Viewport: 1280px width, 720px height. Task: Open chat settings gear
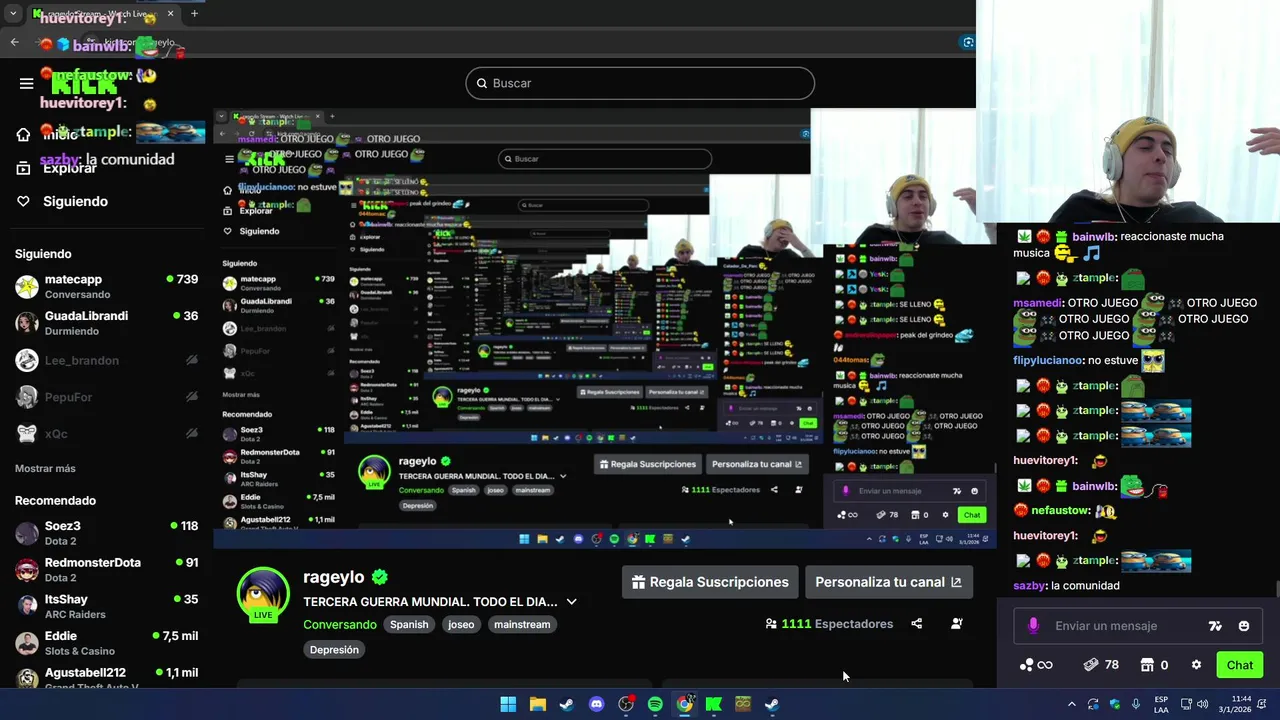[1196, 665]
